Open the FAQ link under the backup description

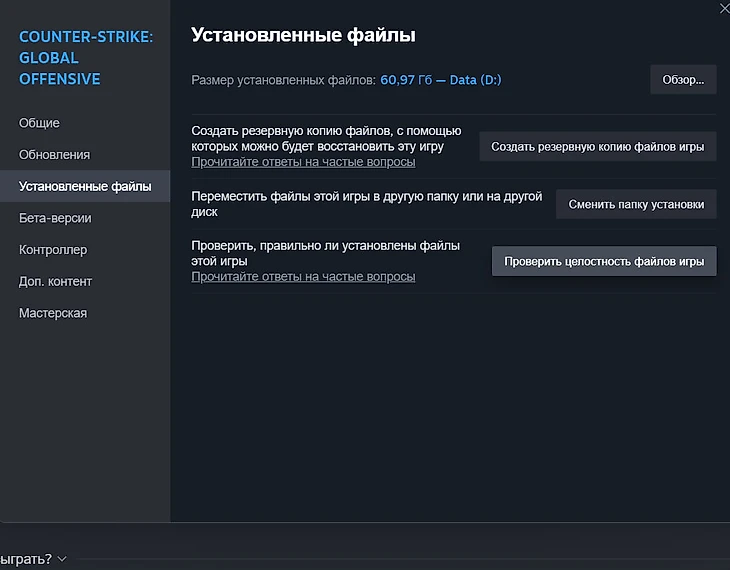pos(303,161)
